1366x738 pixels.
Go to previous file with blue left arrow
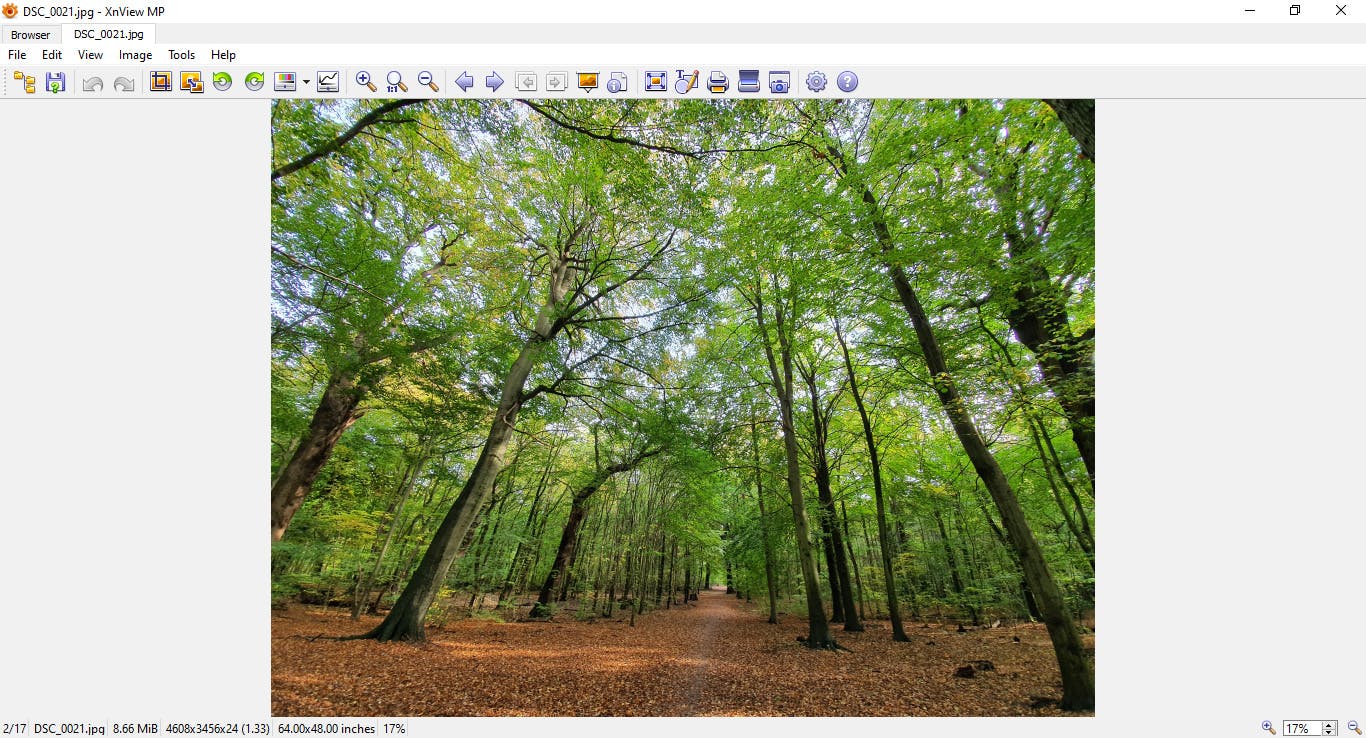pos(464,82)
